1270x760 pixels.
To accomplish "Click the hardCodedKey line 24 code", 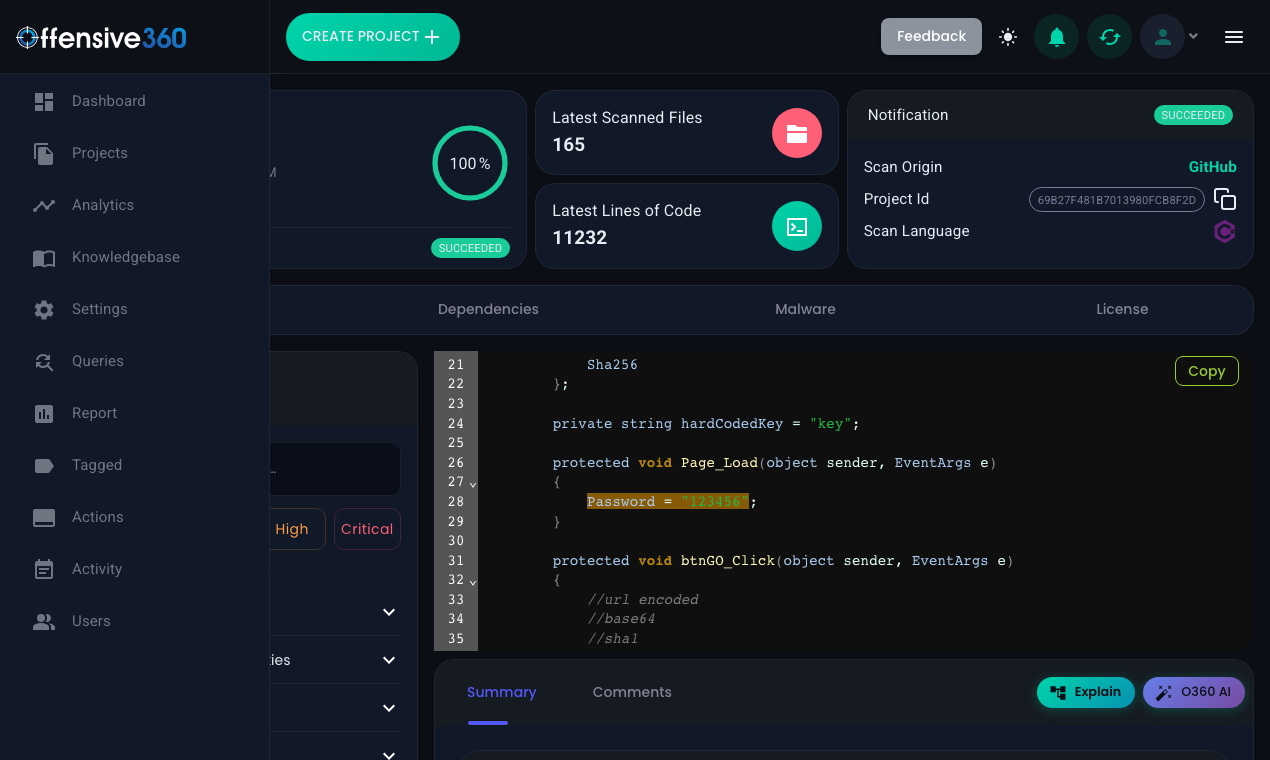I will [x=705, y=424].
